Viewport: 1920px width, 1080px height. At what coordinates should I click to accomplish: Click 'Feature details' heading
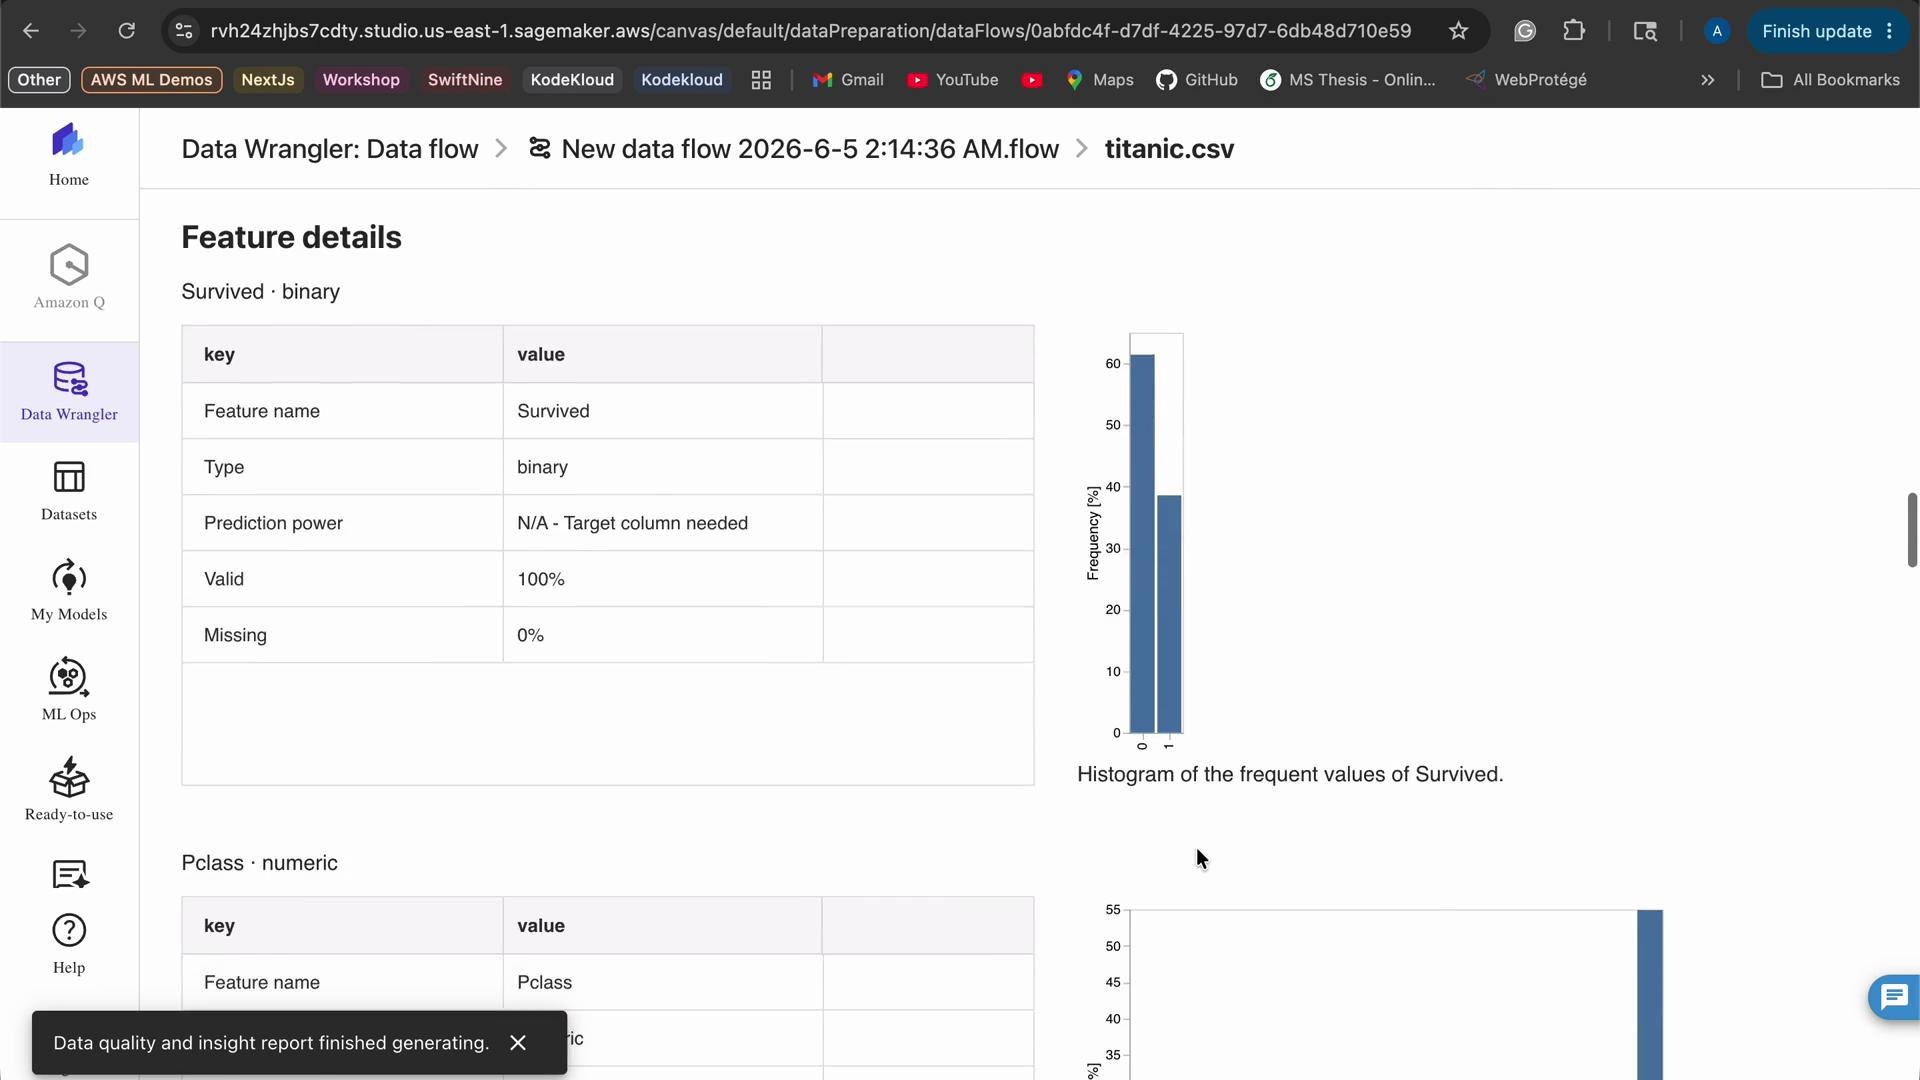(x=291, y=238)
